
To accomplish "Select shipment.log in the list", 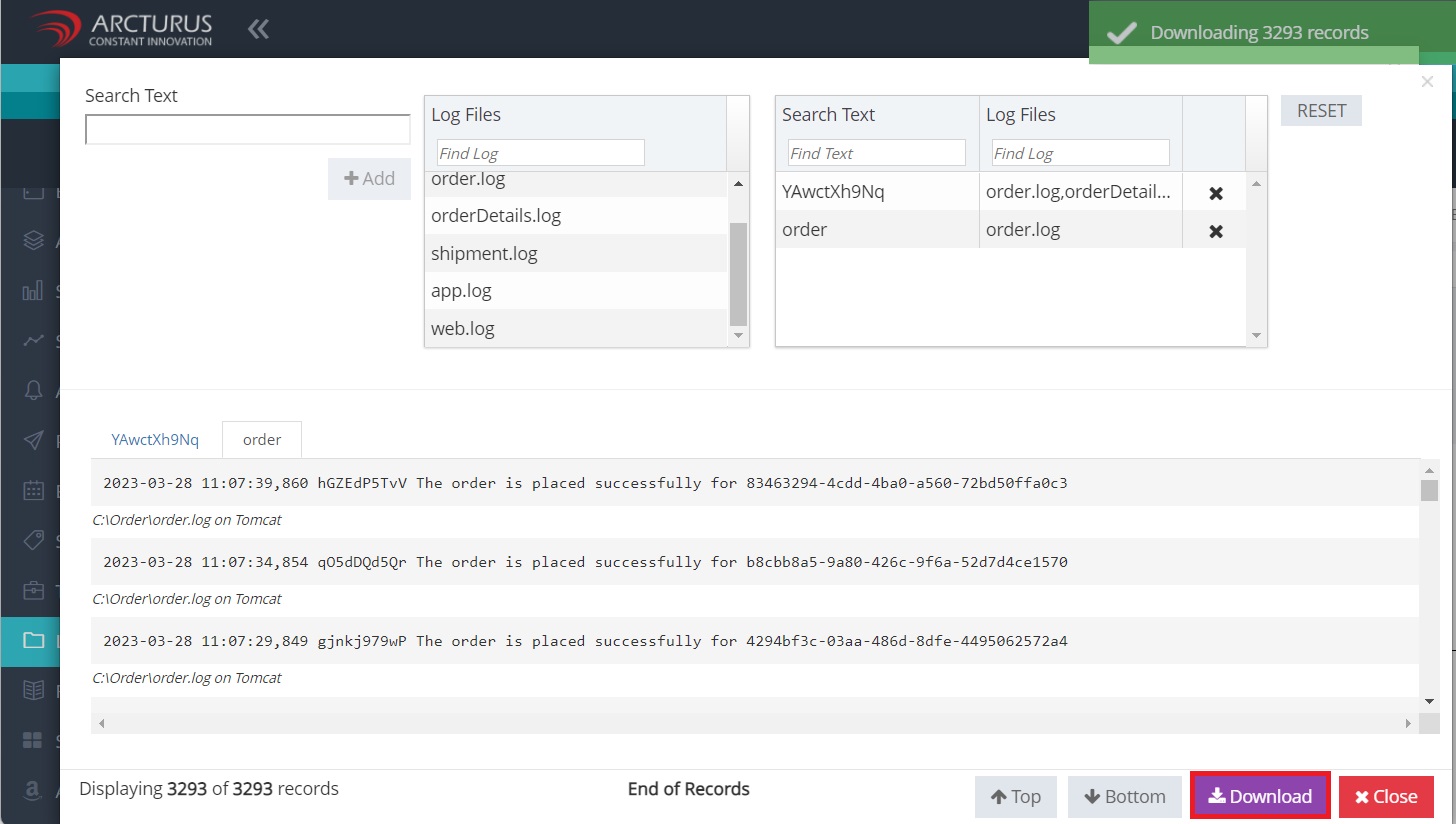I will 576,253.
